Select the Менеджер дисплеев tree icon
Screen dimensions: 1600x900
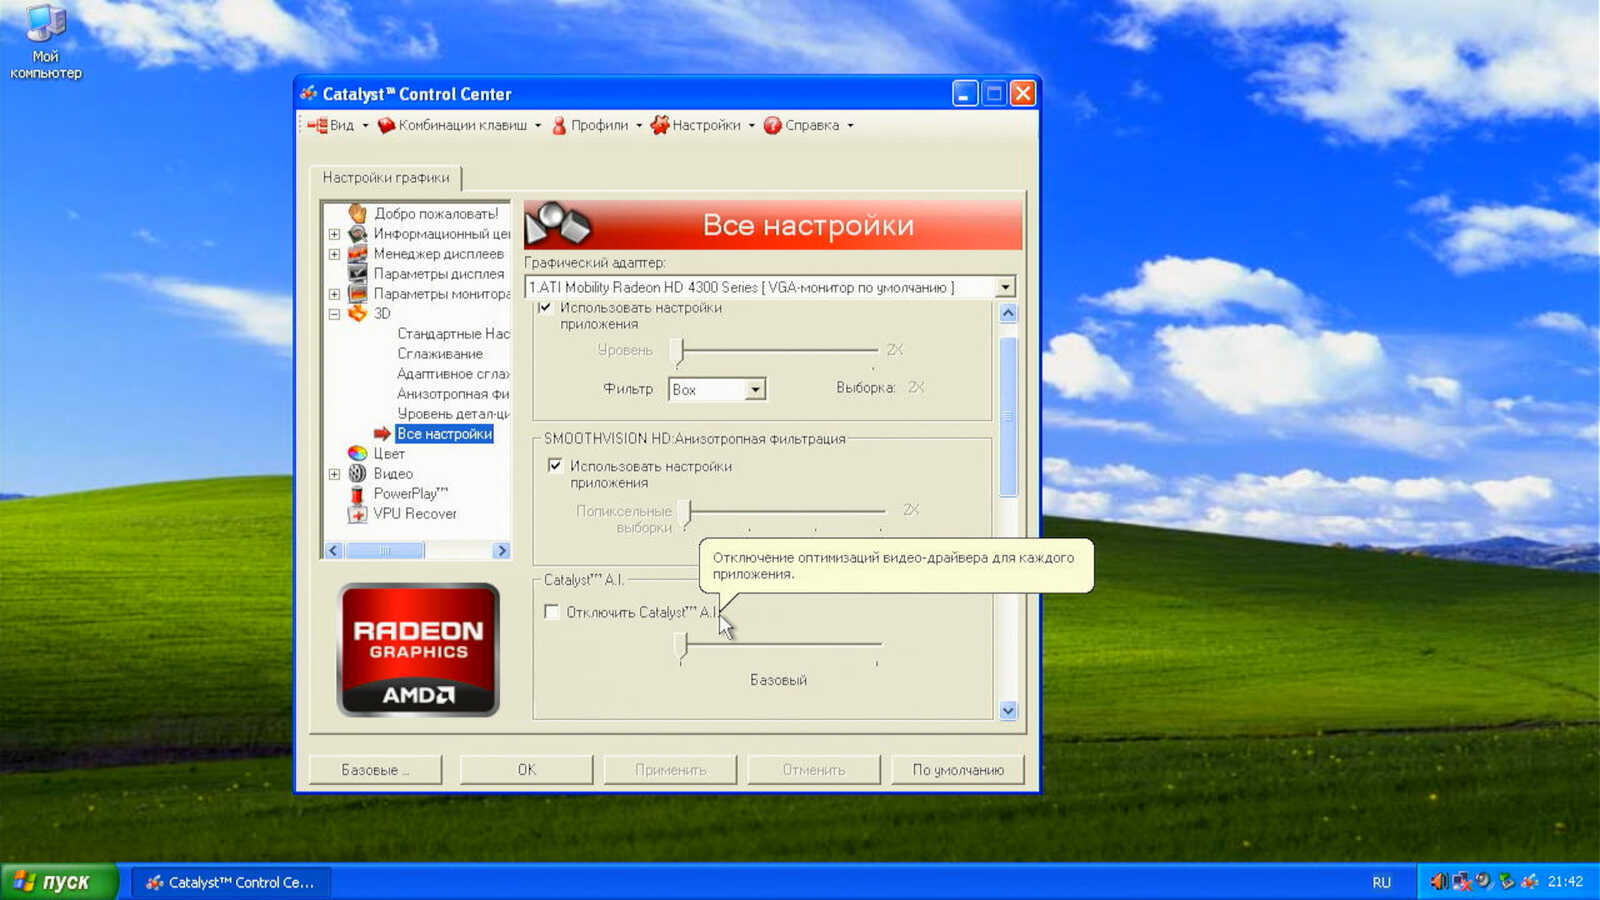click(x=357, y=253)
